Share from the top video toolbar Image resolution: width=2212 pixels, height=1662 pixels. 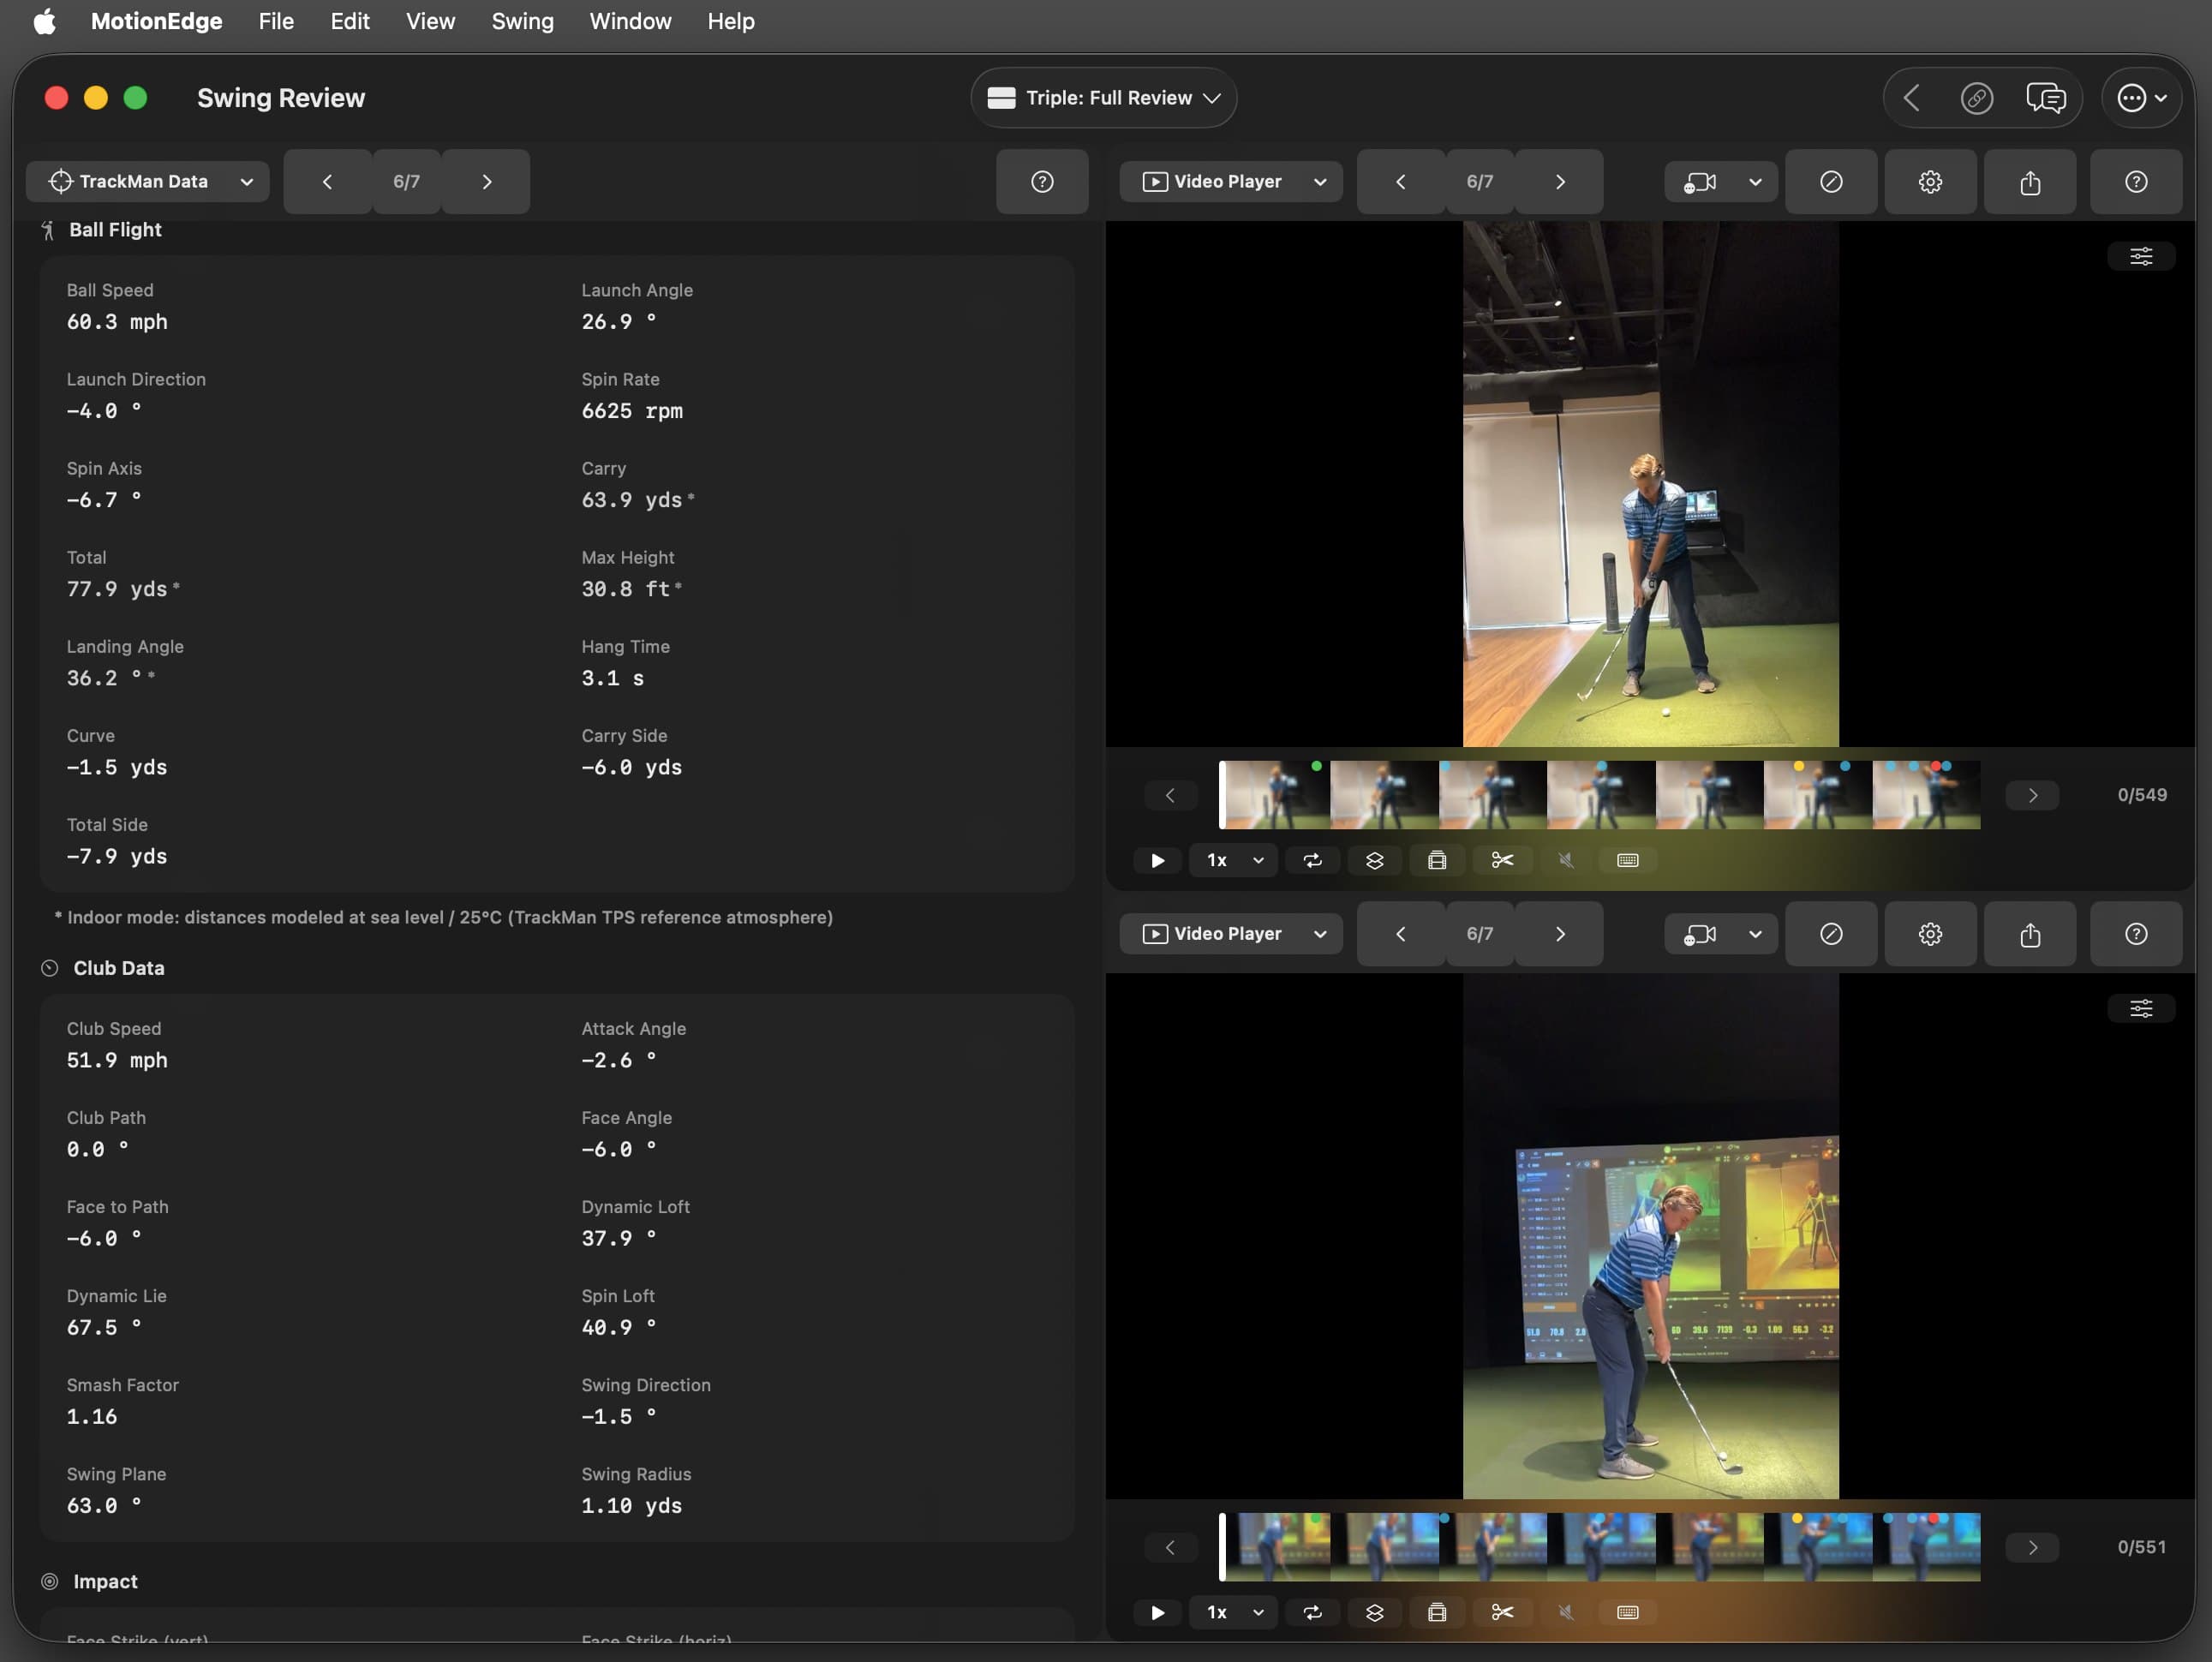[2029, 181]
